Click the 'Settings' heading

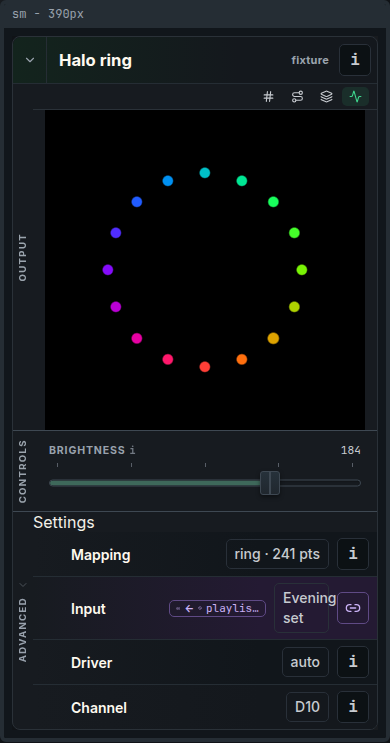pos(64,523)
